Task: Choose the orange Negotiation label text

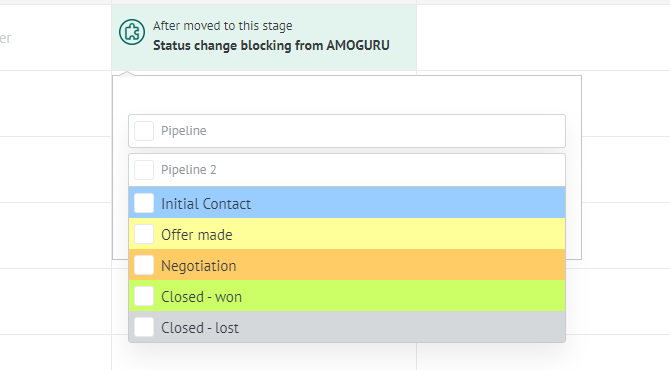Action: (x=199, y=266)
